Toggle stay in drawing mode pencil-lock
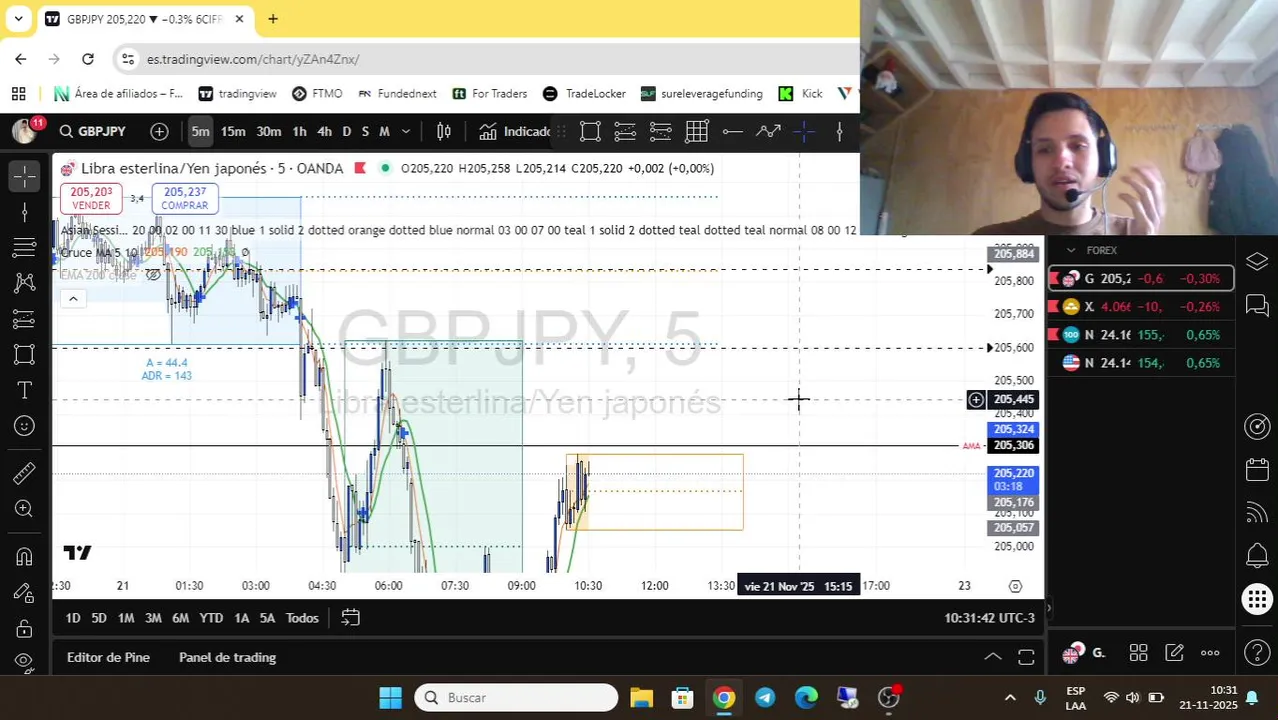The width and height of the screenshot is (1278, 720). tap(24, 592)
